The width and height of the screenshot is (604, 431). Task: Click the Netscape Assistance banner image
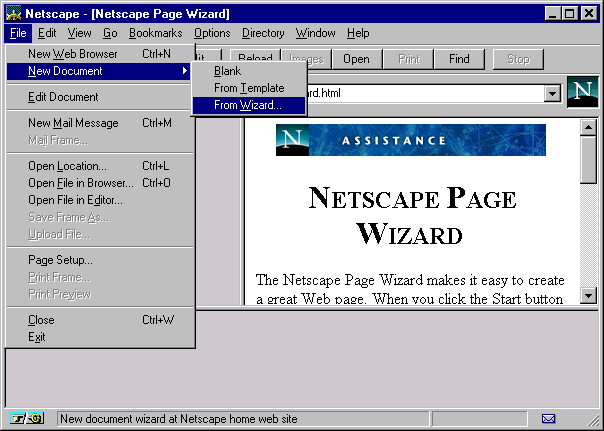(x=411, y=140)
